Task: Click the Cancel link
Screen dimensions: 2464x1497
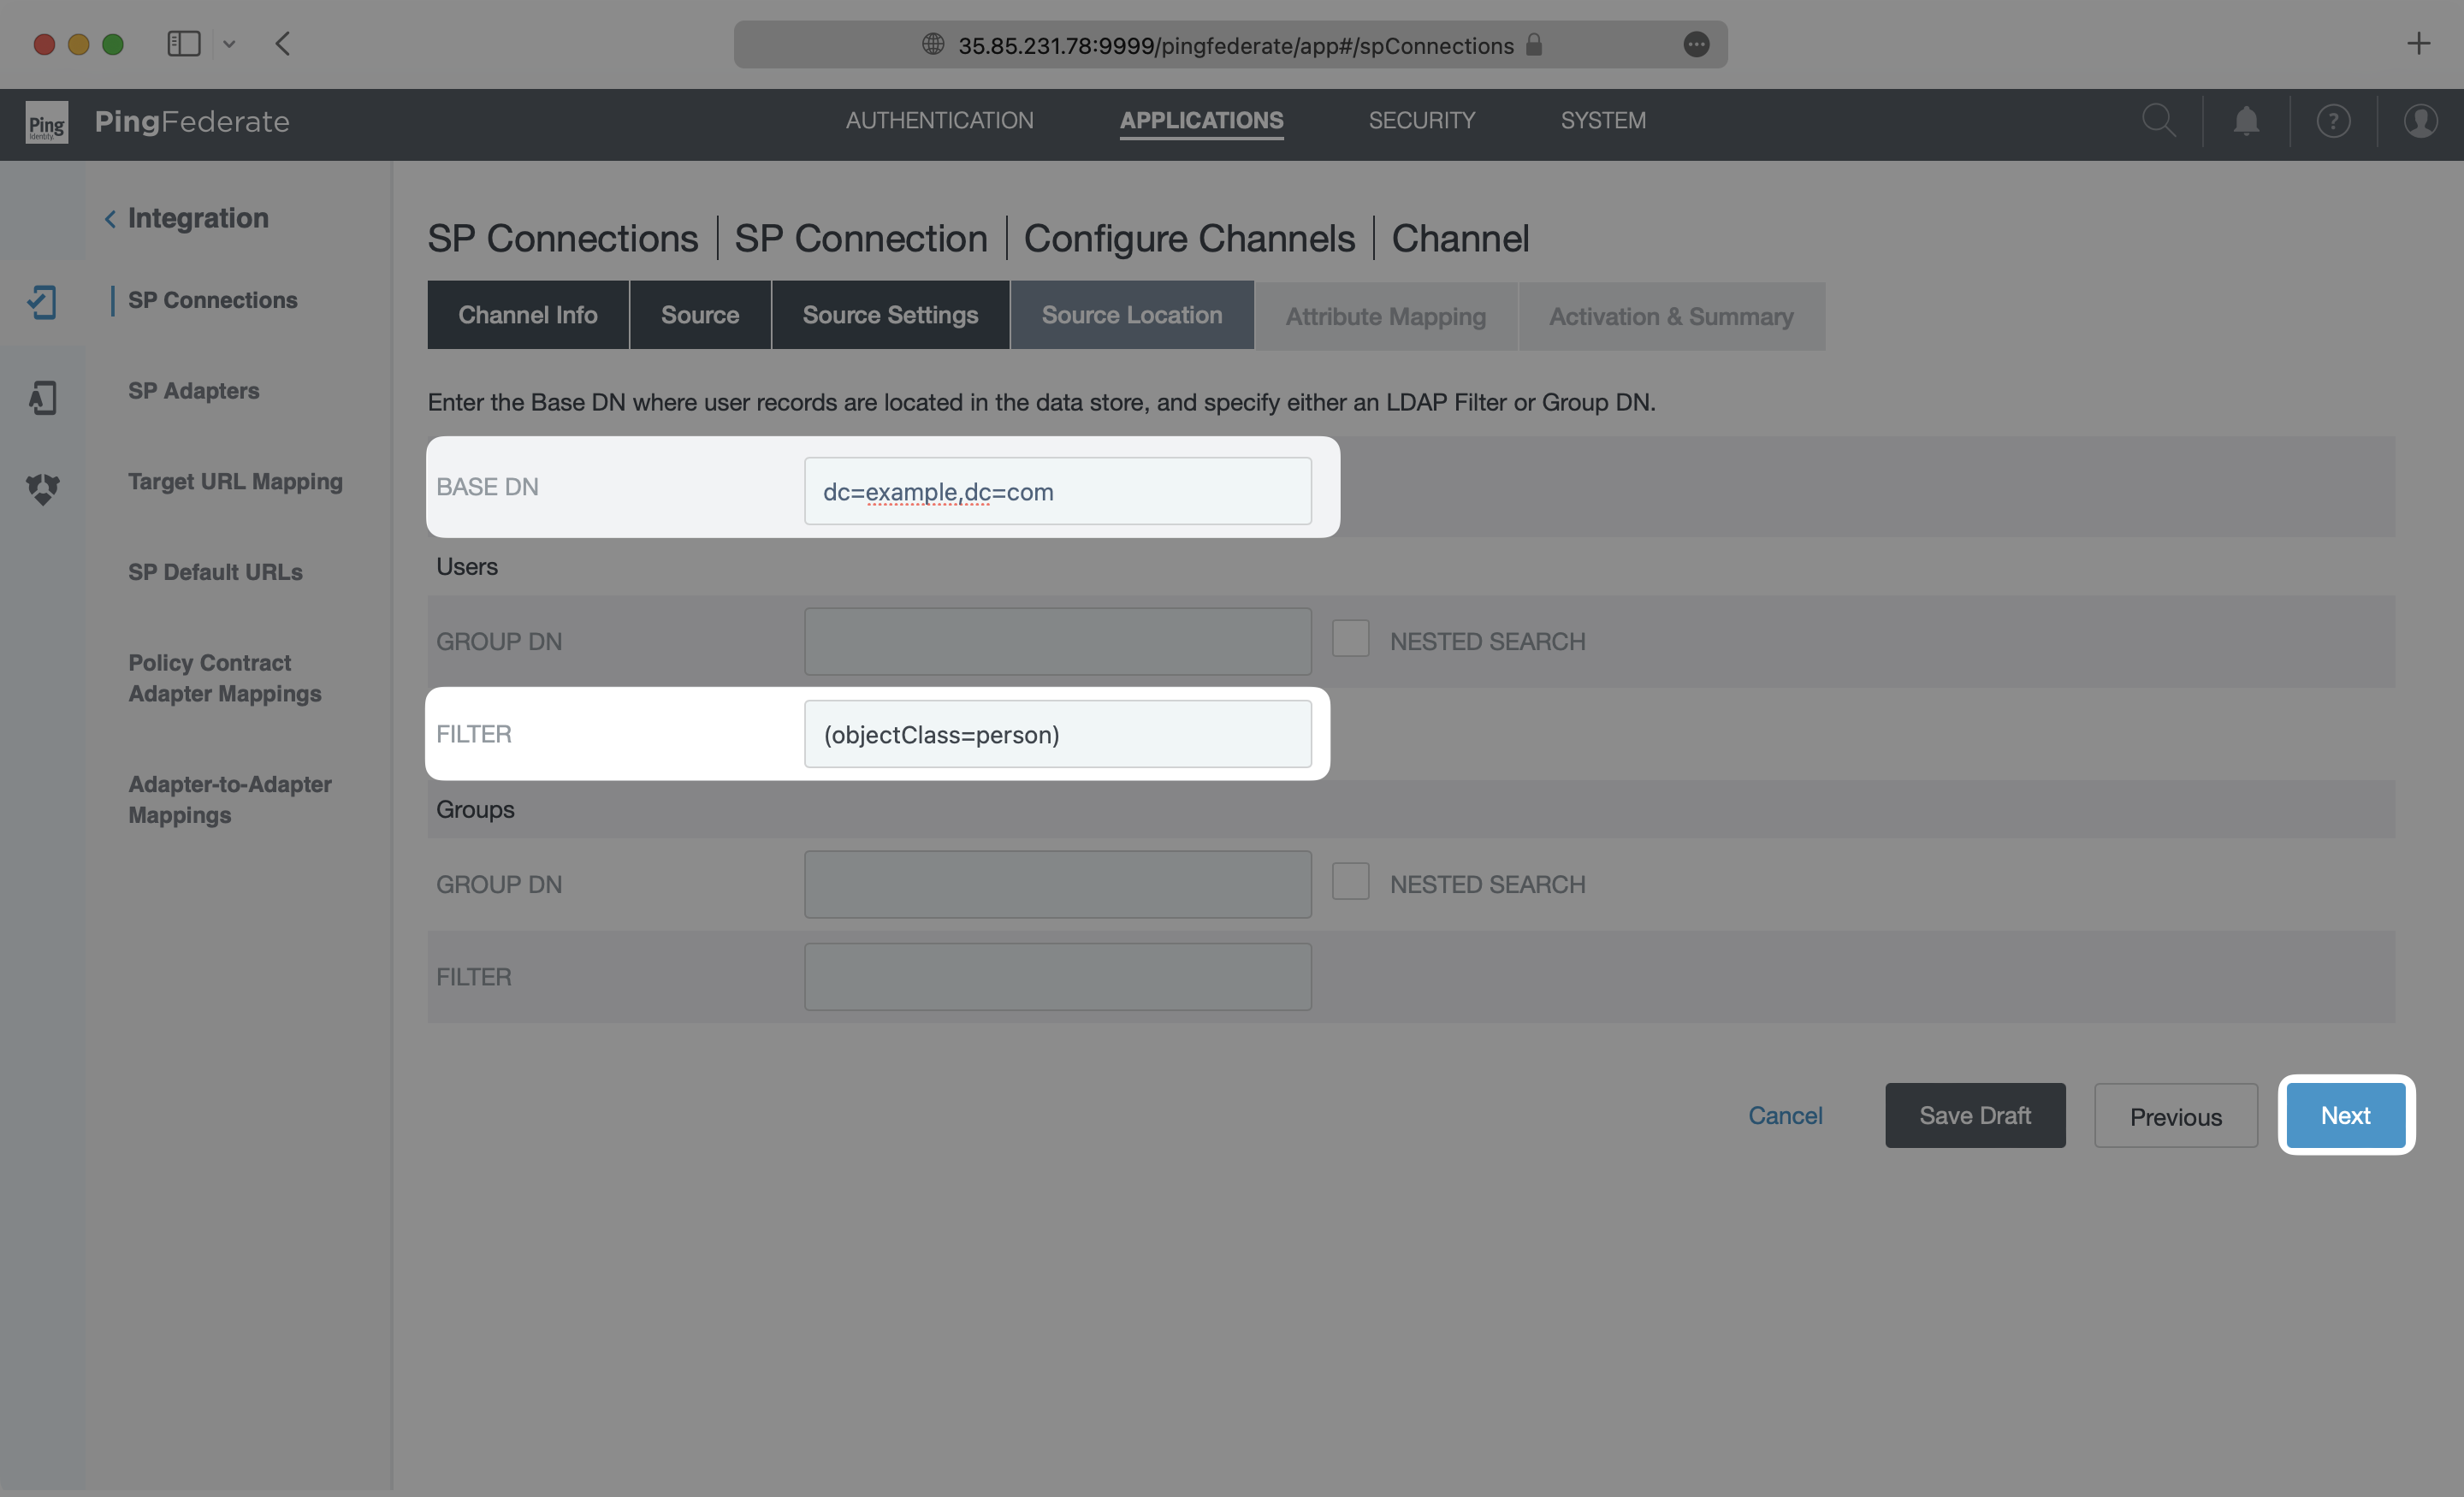Action: [1786, 1115]
